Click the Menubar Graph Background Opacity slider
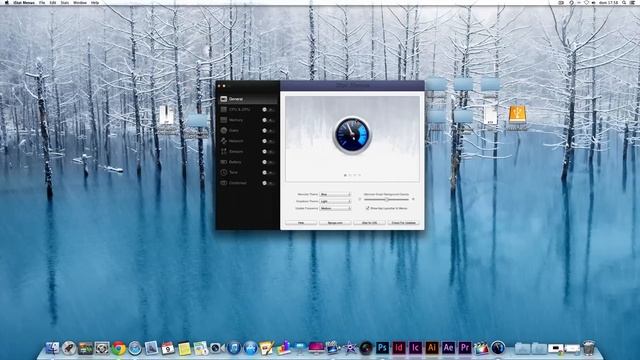 (386, 199)
